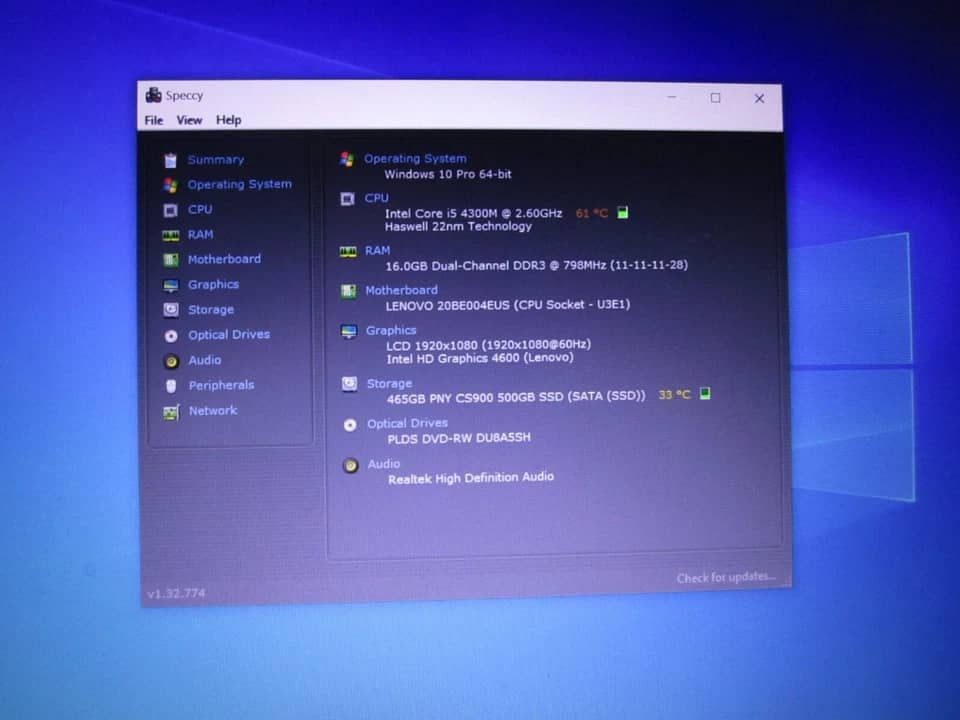The width and height of the screenshot is (960, 720).
Task: Click the Storage drive icon in summary panel
Action: coord(349,384)
